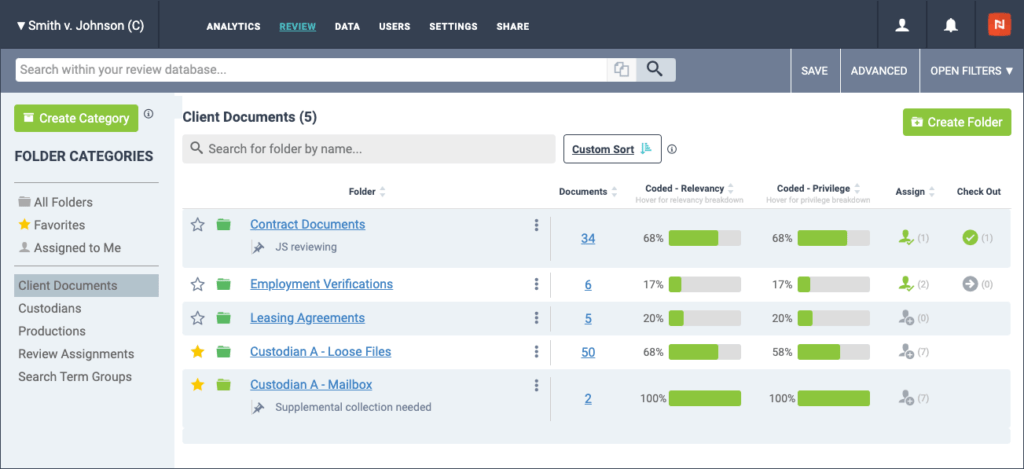Click the Create Folder button

[956, 122]
